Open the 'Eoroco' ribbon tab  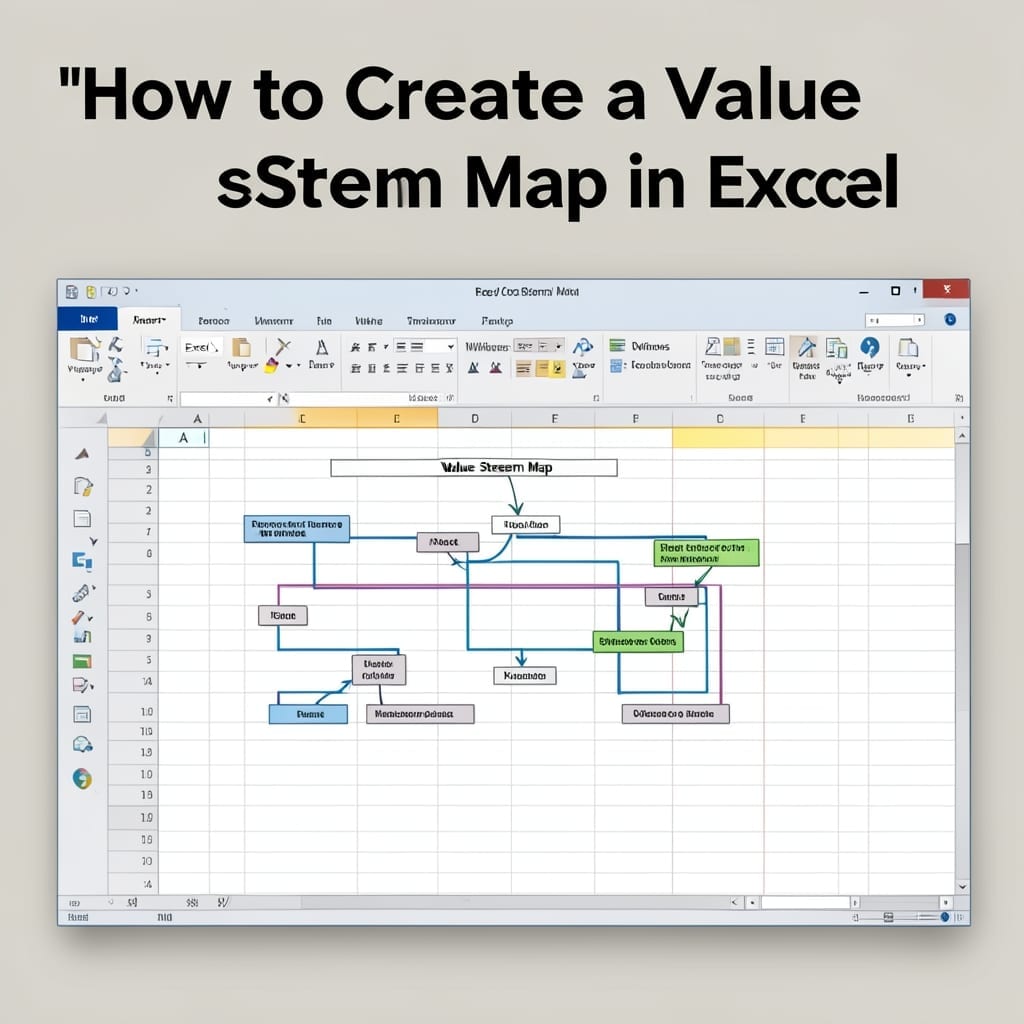click(214, 321)
